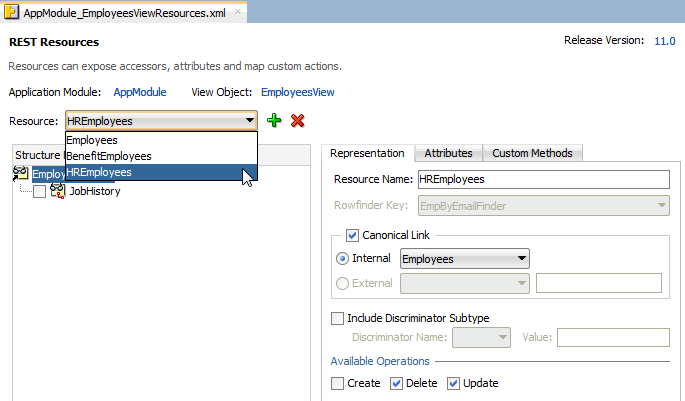Screen dimensions: 685x401
Task: Uncheck the Delete operation checkbox
Action: tap(396, 384)
